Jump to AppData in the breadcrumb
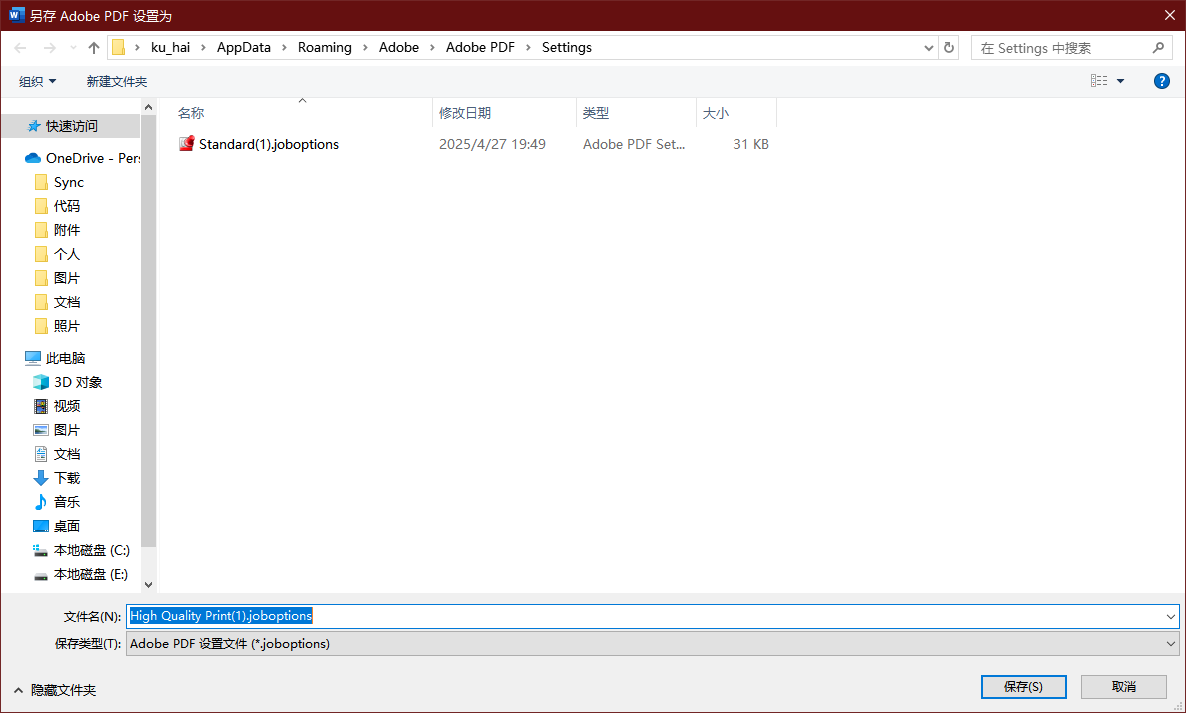The image size is (1186, 713). 244,47
